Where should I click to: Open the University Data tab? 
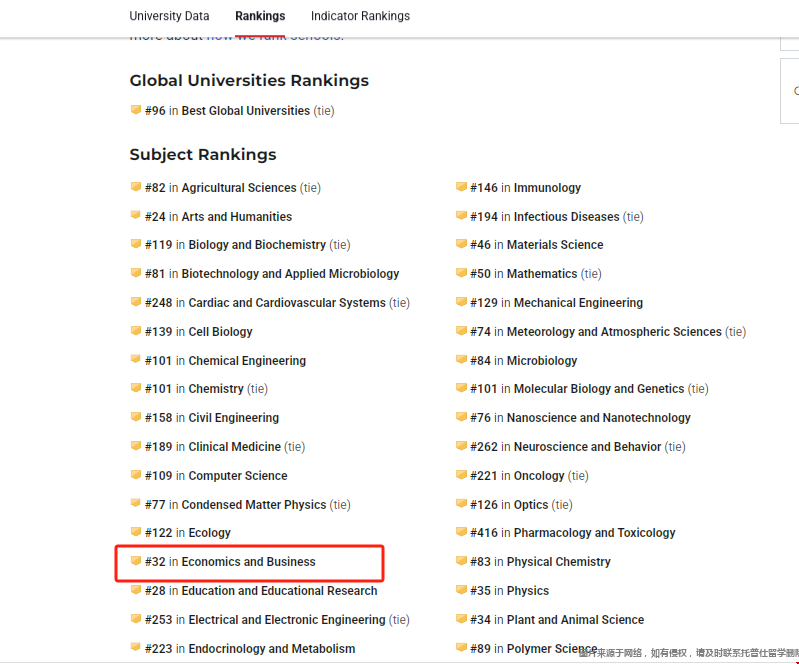pos(169,16)
